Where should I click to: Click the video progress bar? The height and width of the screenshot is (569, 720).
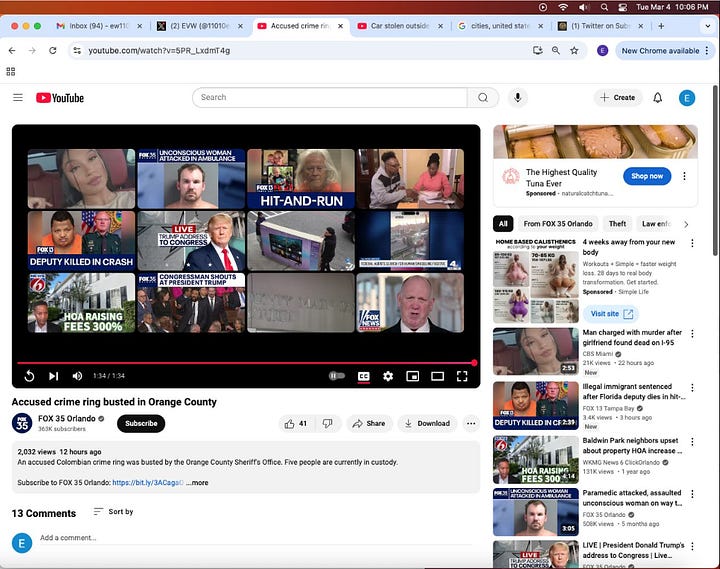point(246,363)
